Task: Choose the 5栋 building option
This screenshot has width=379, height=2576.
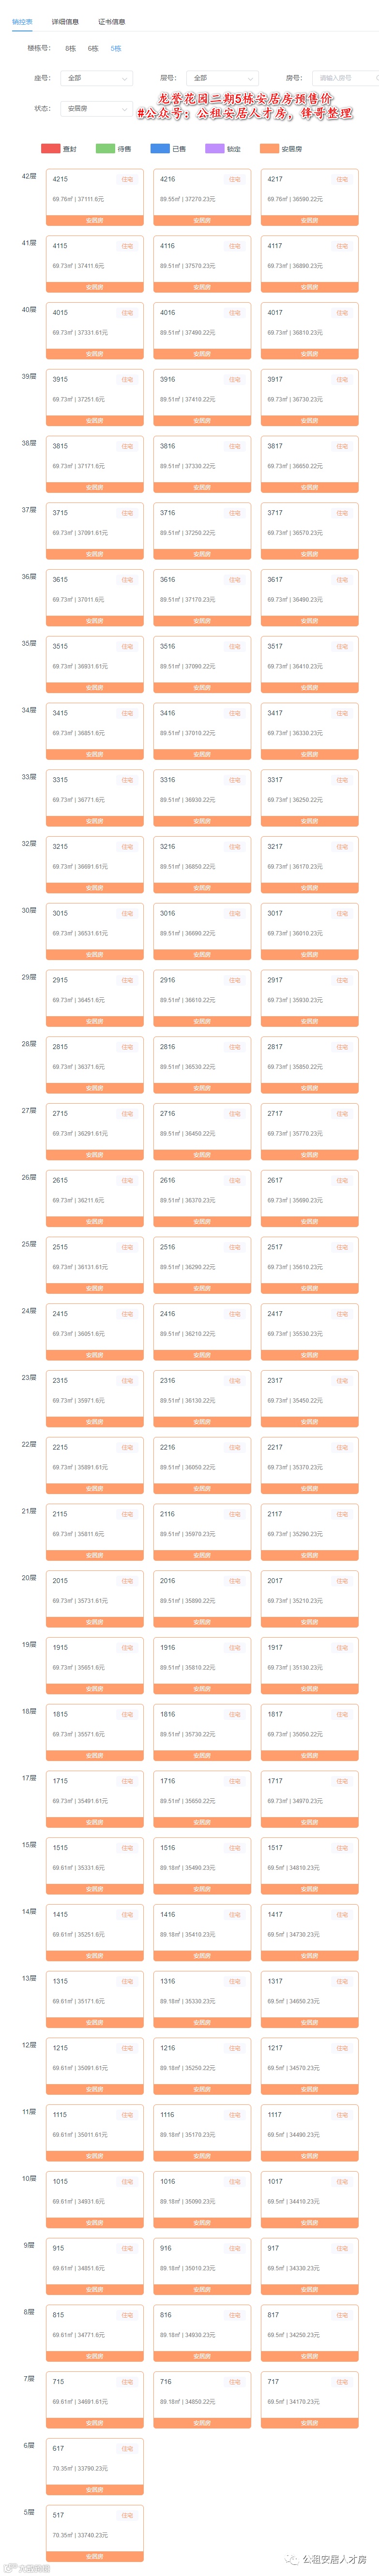Action: tap(116, 48)
